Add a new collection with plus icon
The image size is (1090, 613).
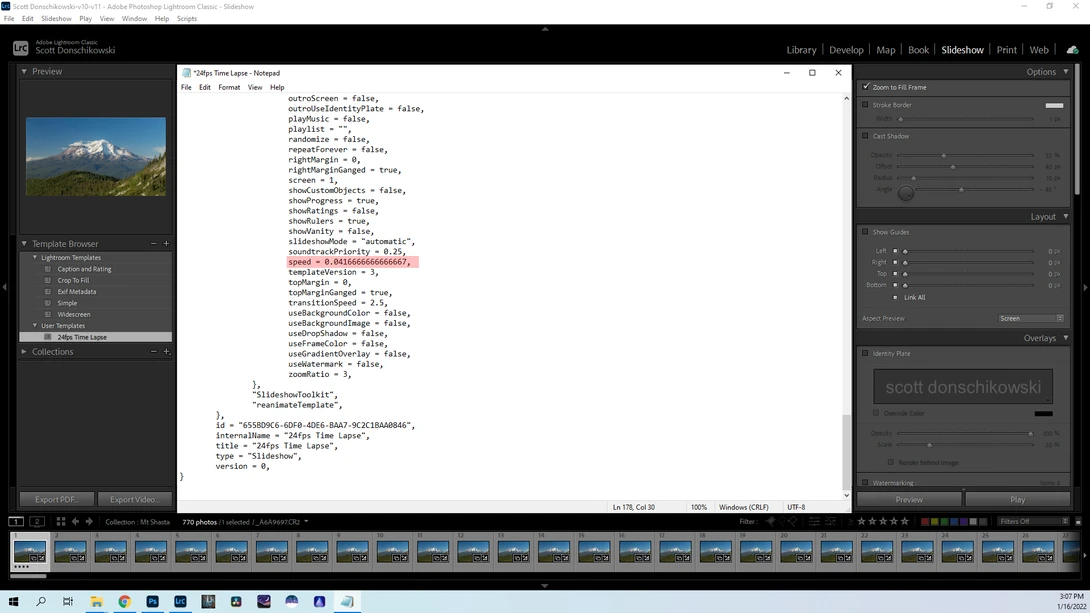(166, 352)
